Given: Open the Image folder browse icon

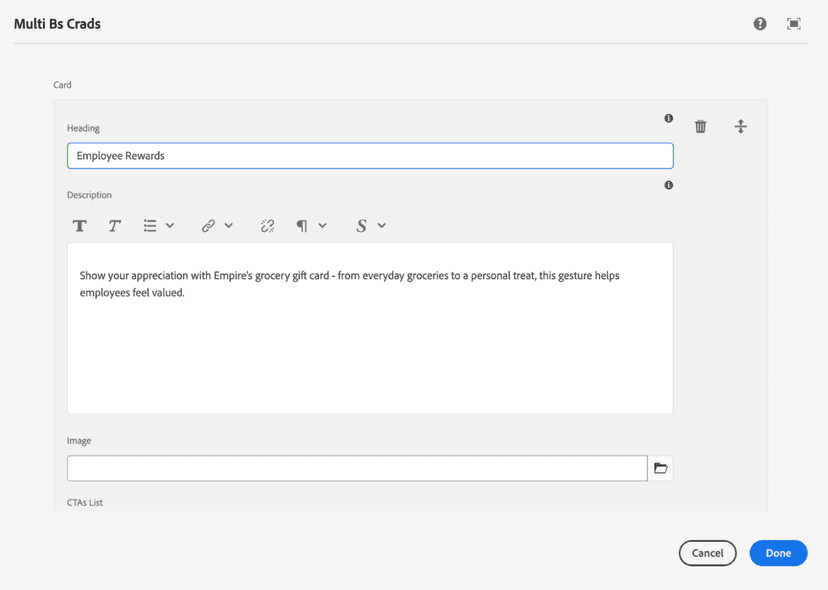Looking at the screenshot, I should tap(661, 468).
